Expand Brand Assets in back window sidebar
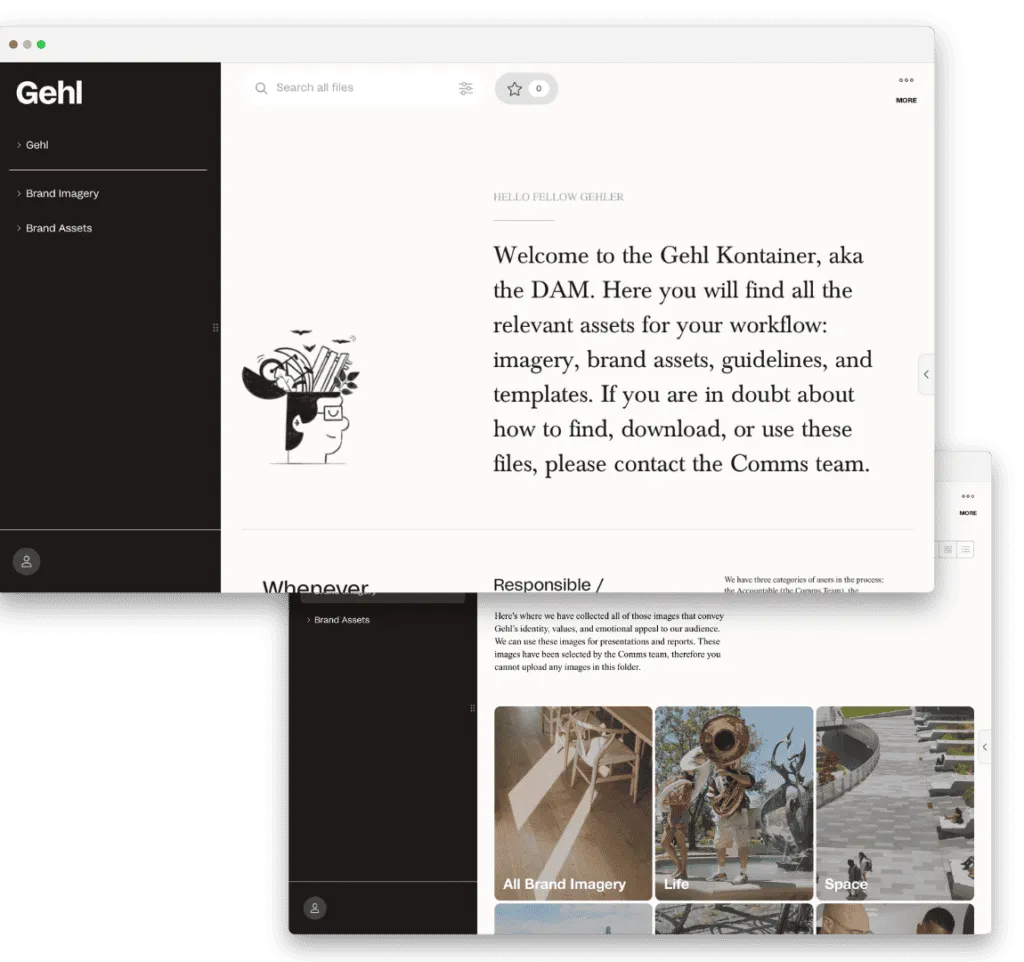 (x=338, y=620)
